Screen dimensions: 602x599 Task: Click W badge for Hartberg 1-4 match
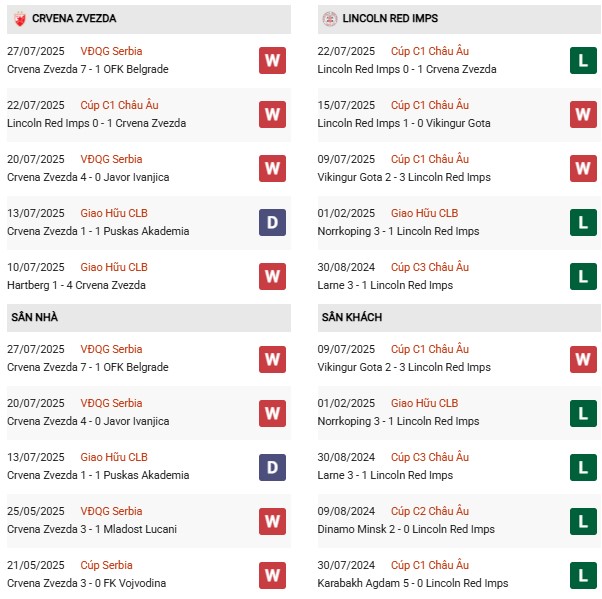[272, 276]
